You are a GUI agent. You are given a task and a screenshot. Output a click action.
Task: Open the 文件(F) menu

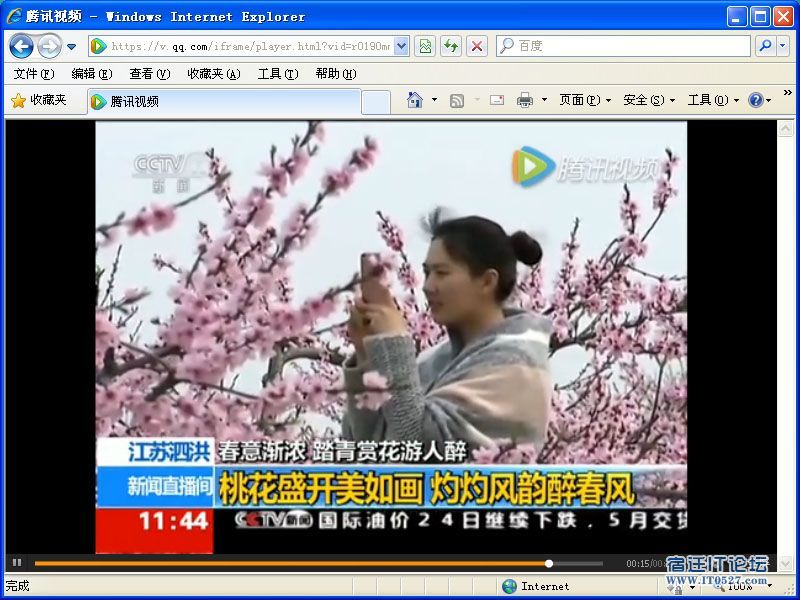click(34, 74)
